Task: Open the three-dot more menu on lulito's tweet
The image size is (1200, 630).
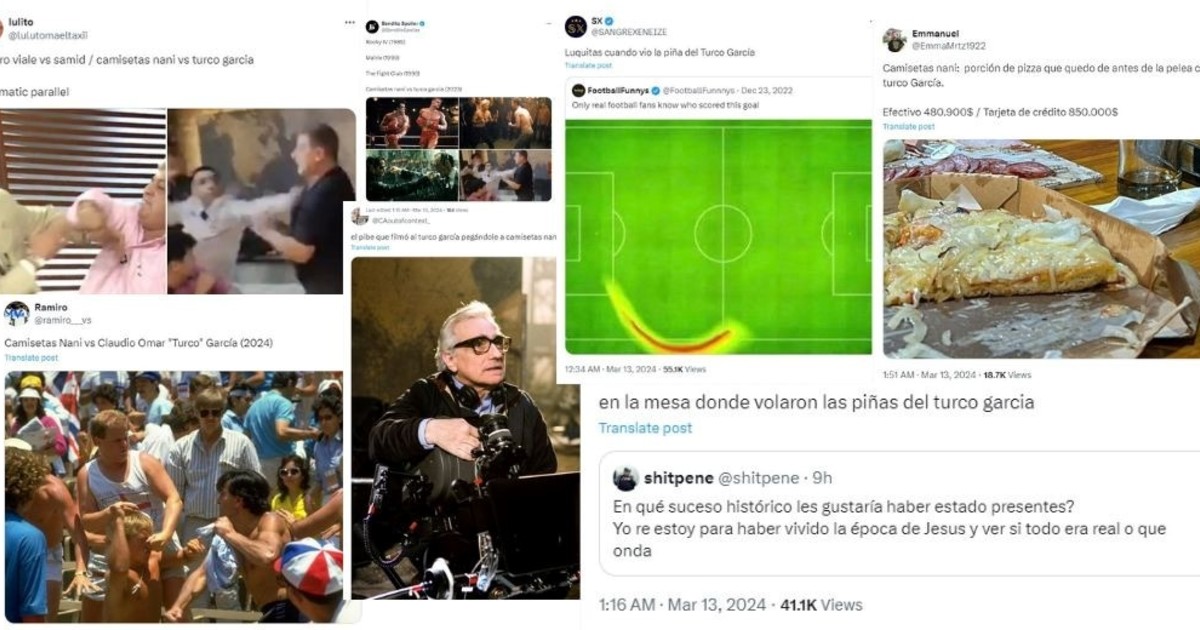Action: pos(349,22)
